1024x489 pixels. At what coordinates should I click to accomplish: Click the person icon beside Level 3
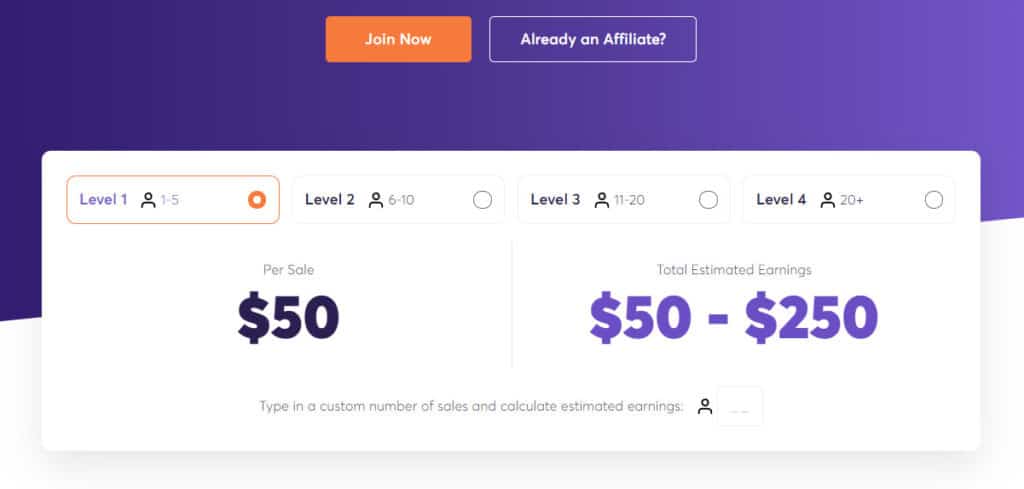pyautogui.click(x=601, y=200)
